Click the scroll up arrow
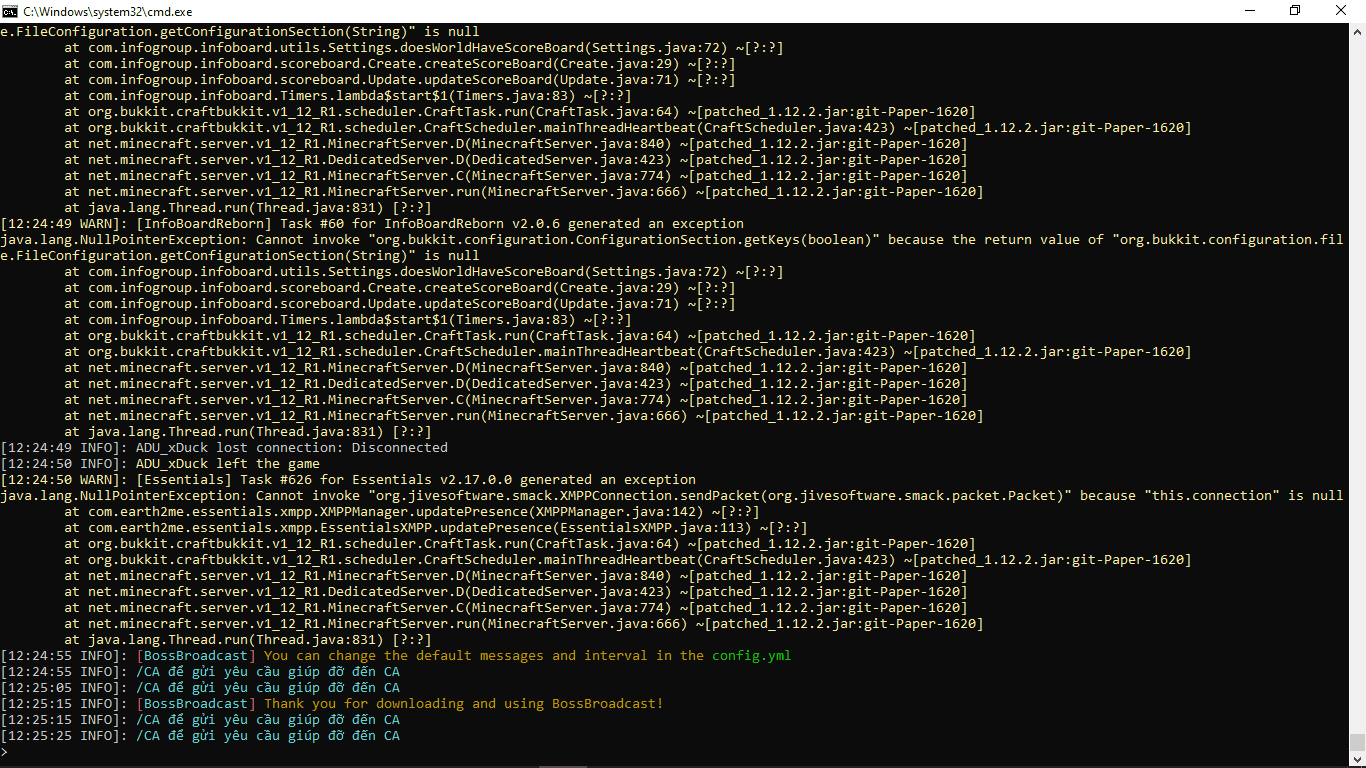Screen dimensions: 1366x768 pyautogui.click(x=1357, y=31)
